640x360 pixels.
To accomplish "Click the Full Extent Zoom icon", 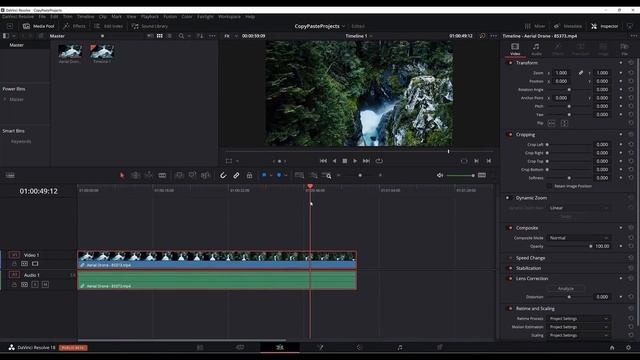I will pyautogui.click(x=299, y=176).
